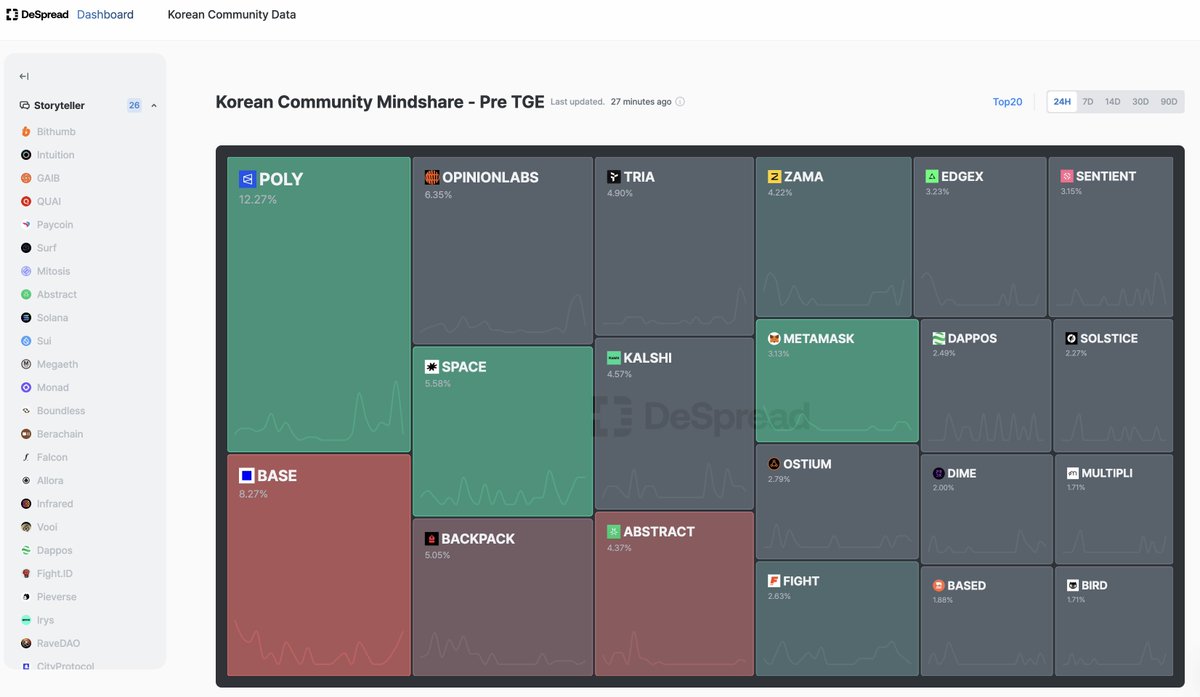Screen dimensions: 1200x697
Task: Open Megaeth in the sidebar list
Action: click(x=57, y=364)
